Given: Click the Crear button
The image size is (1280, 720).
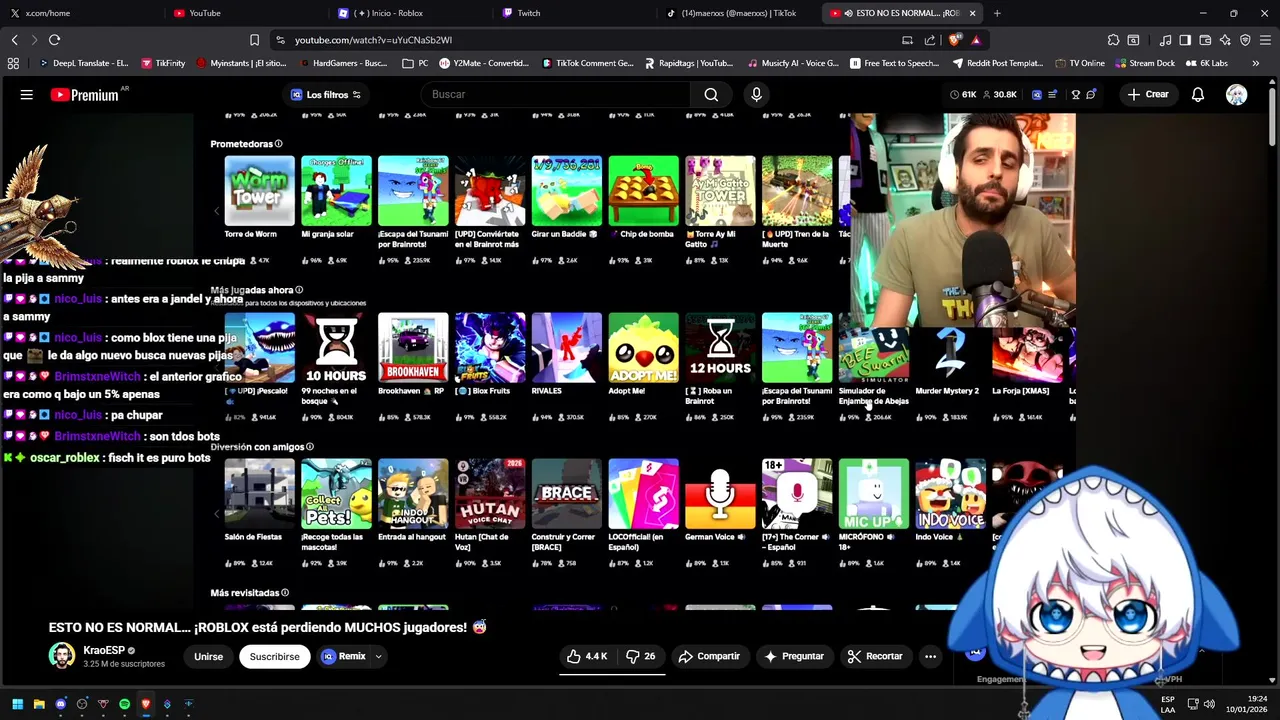Looking at the screenshot, I should (x=1148, y=95).
